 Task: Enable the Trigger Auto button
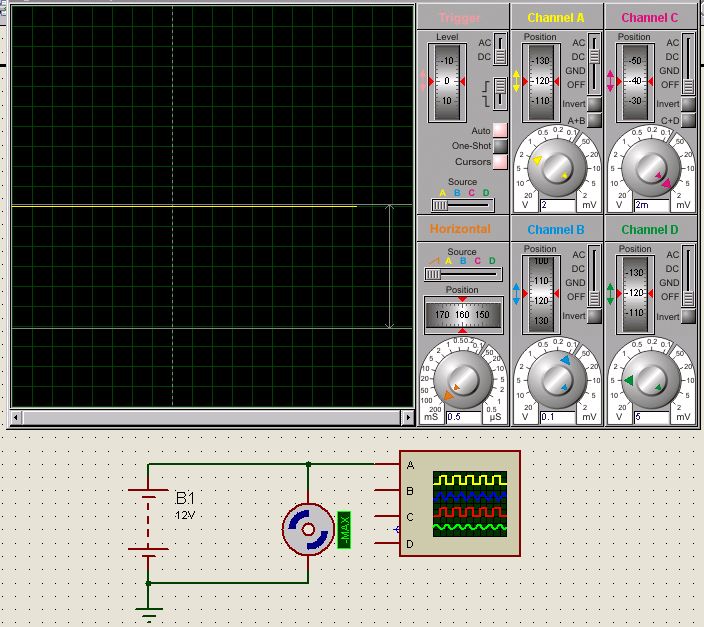(x=500, y=130)
